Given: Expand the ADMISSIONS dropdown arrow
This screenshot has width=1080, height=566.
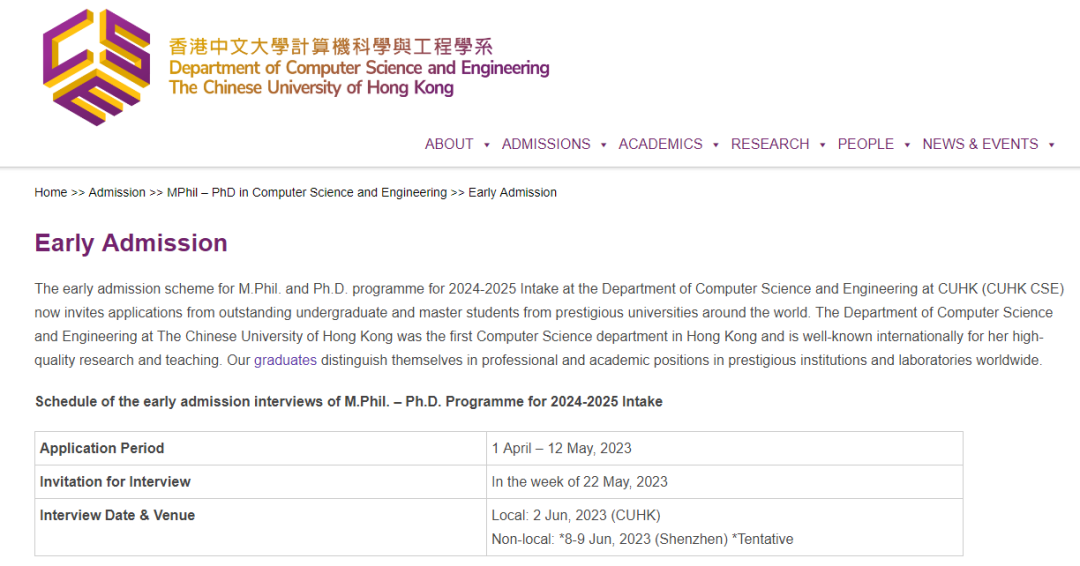Looking at the screenshot, I should click(604, 145).
